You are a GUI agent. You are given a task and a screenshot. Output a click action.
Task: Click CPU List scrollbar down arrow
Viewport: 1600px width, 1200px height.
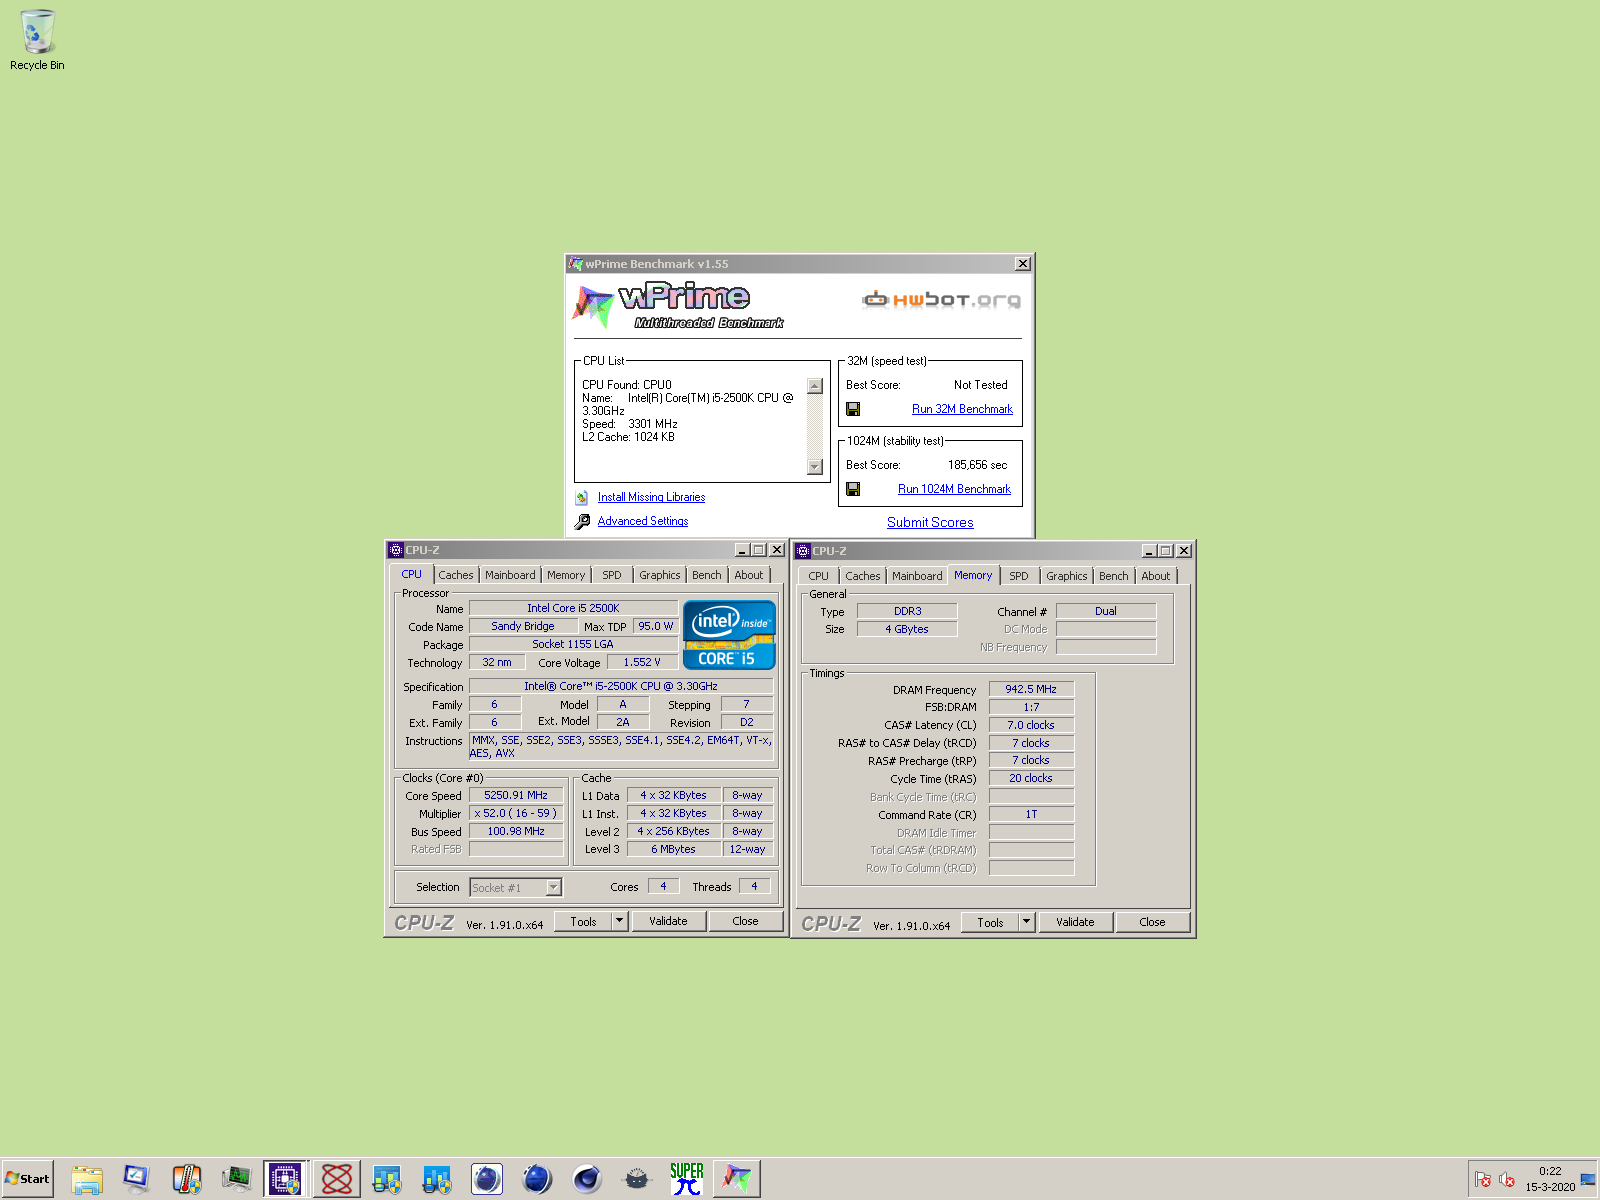point(814,467)
